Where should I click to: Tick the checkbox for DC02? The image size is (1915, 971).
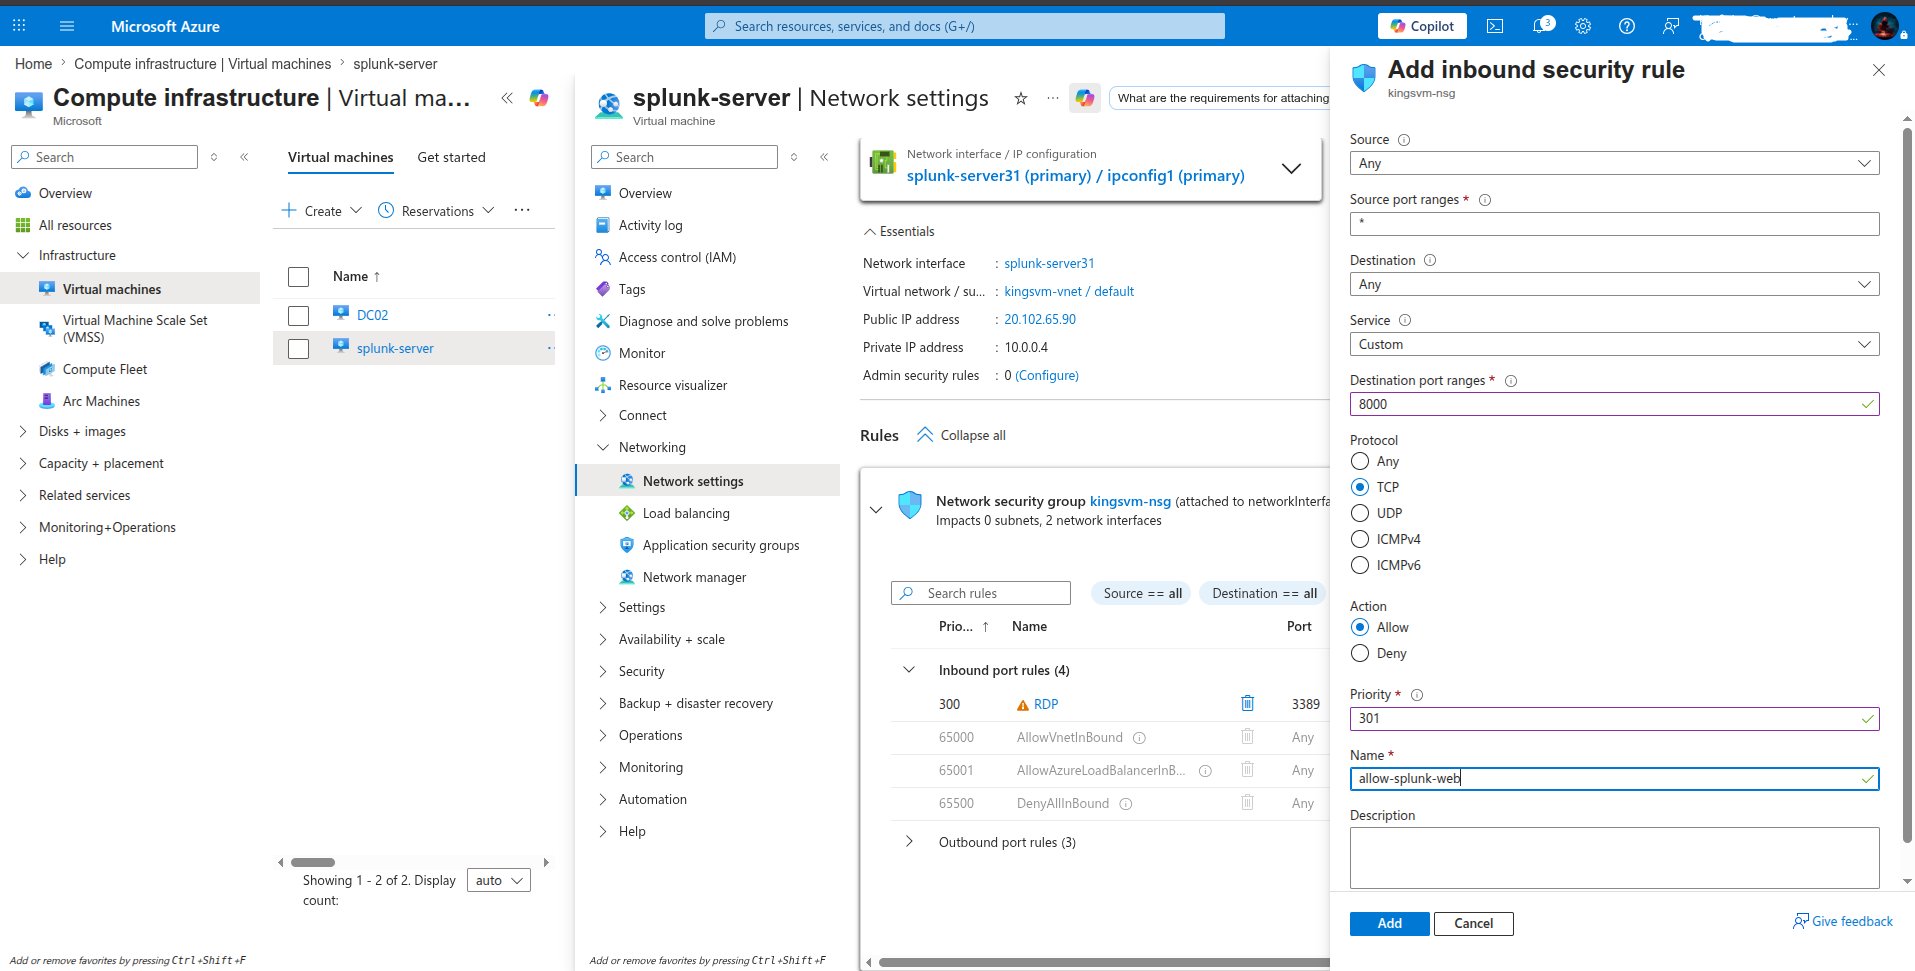[x=298, y=316]
